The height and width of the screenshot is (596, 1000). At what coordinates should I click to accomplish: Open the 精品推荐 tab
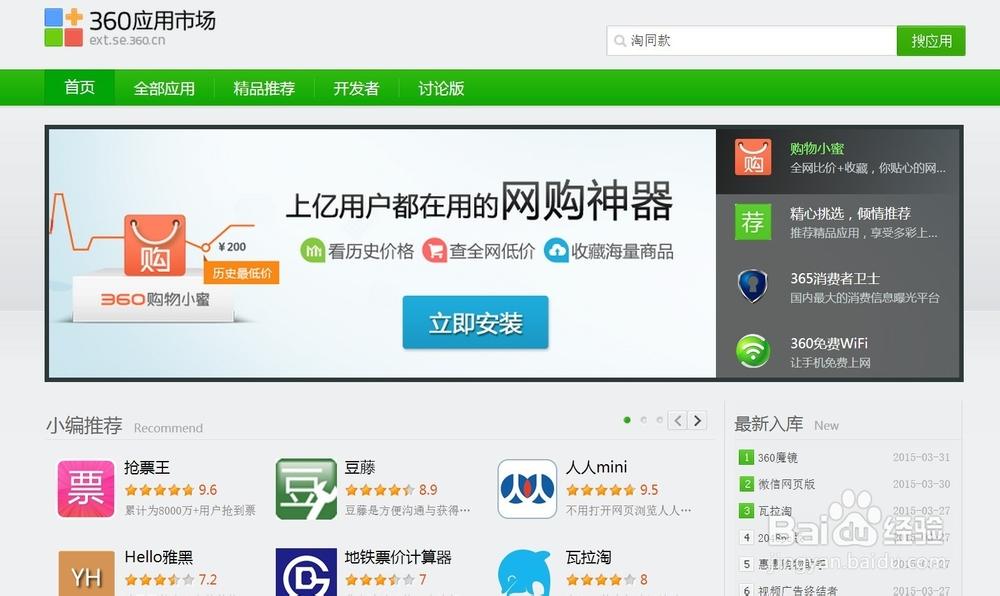[x=263, y=88]
